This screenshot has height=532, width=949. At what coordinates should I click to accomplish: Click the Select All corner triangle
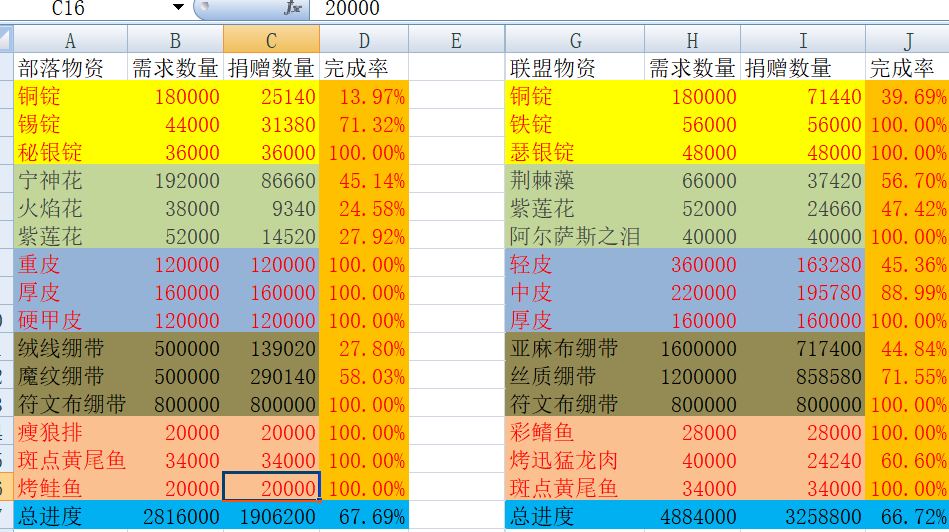pos(6,41)
